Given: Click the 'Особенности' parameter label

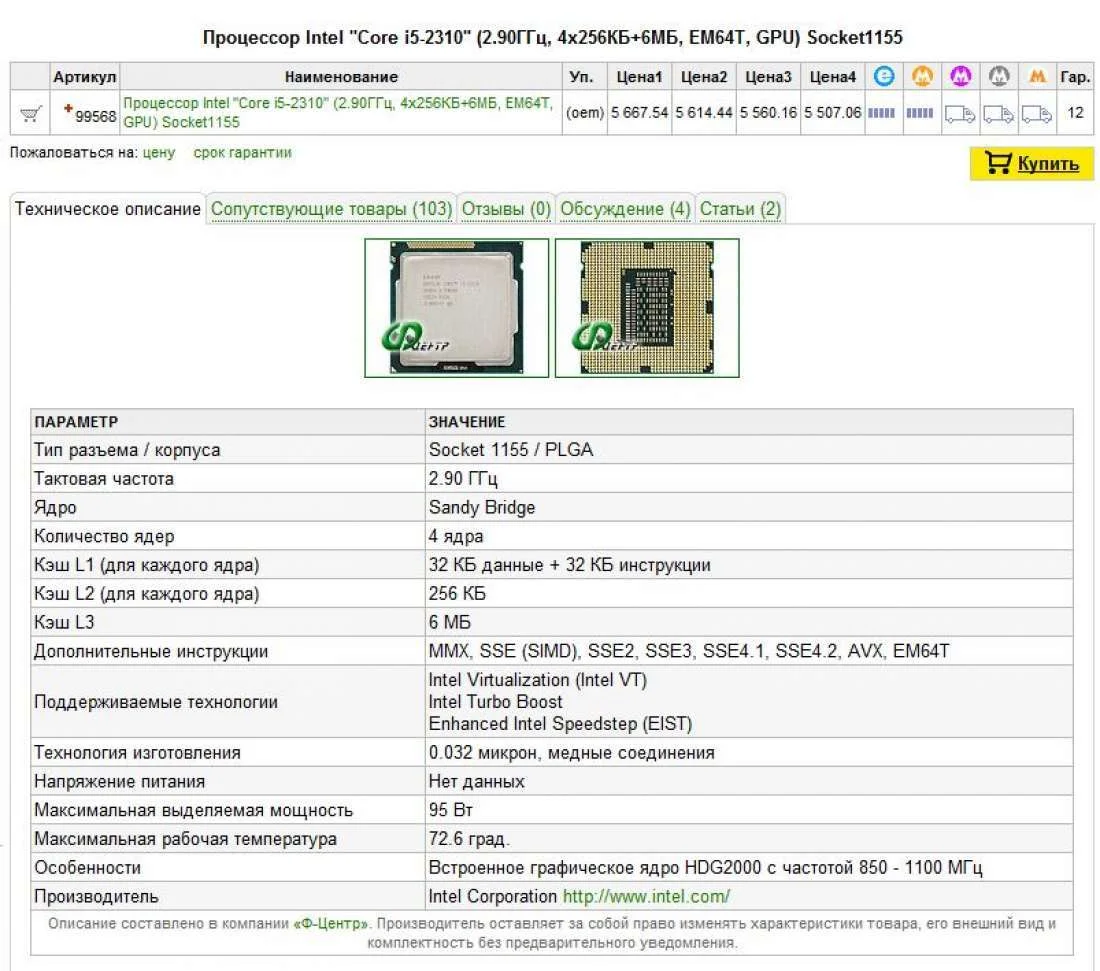Looking at the screenshot, I should pyautogui.click(x=87, y=868).
